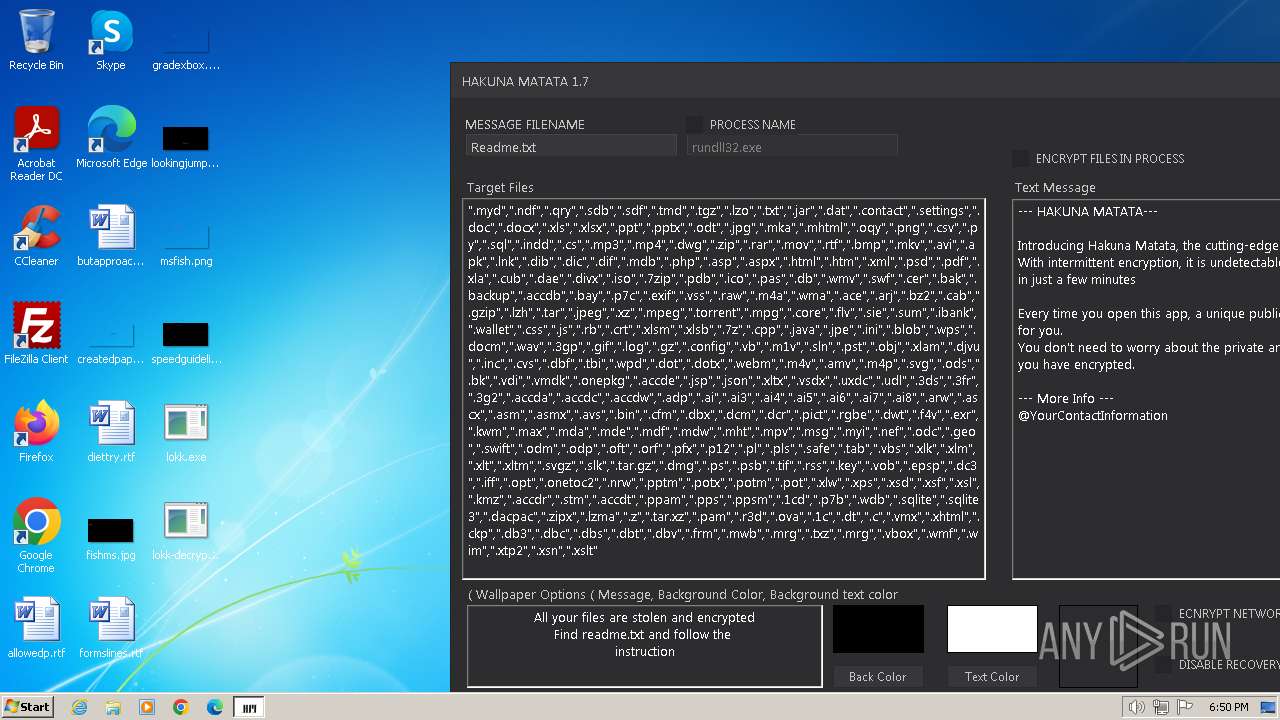Viewport: 1280px width, 720px height.
Task: Click inside the Target Files extensions box
Action: (x=724, y=389)
